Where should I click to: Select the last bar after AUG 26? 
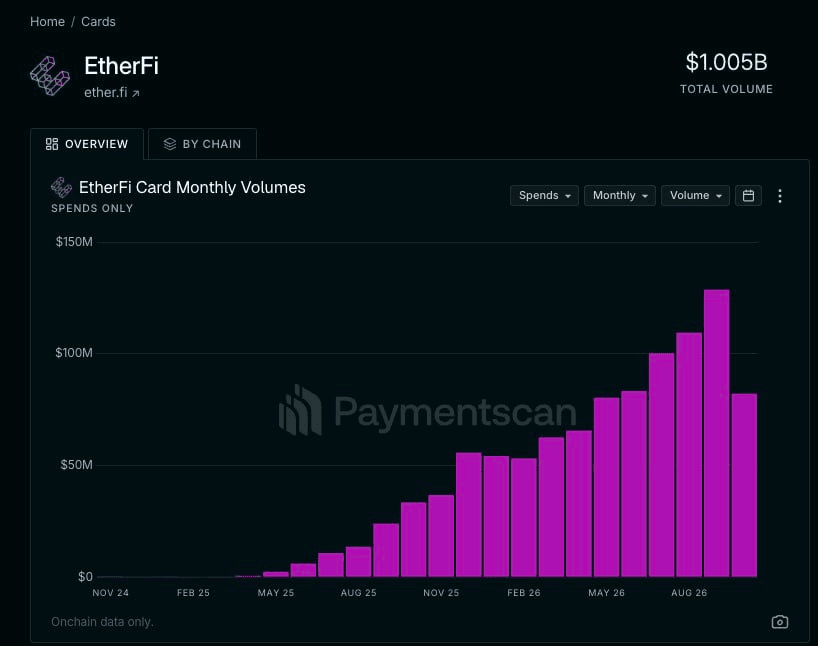pos(744,485)
